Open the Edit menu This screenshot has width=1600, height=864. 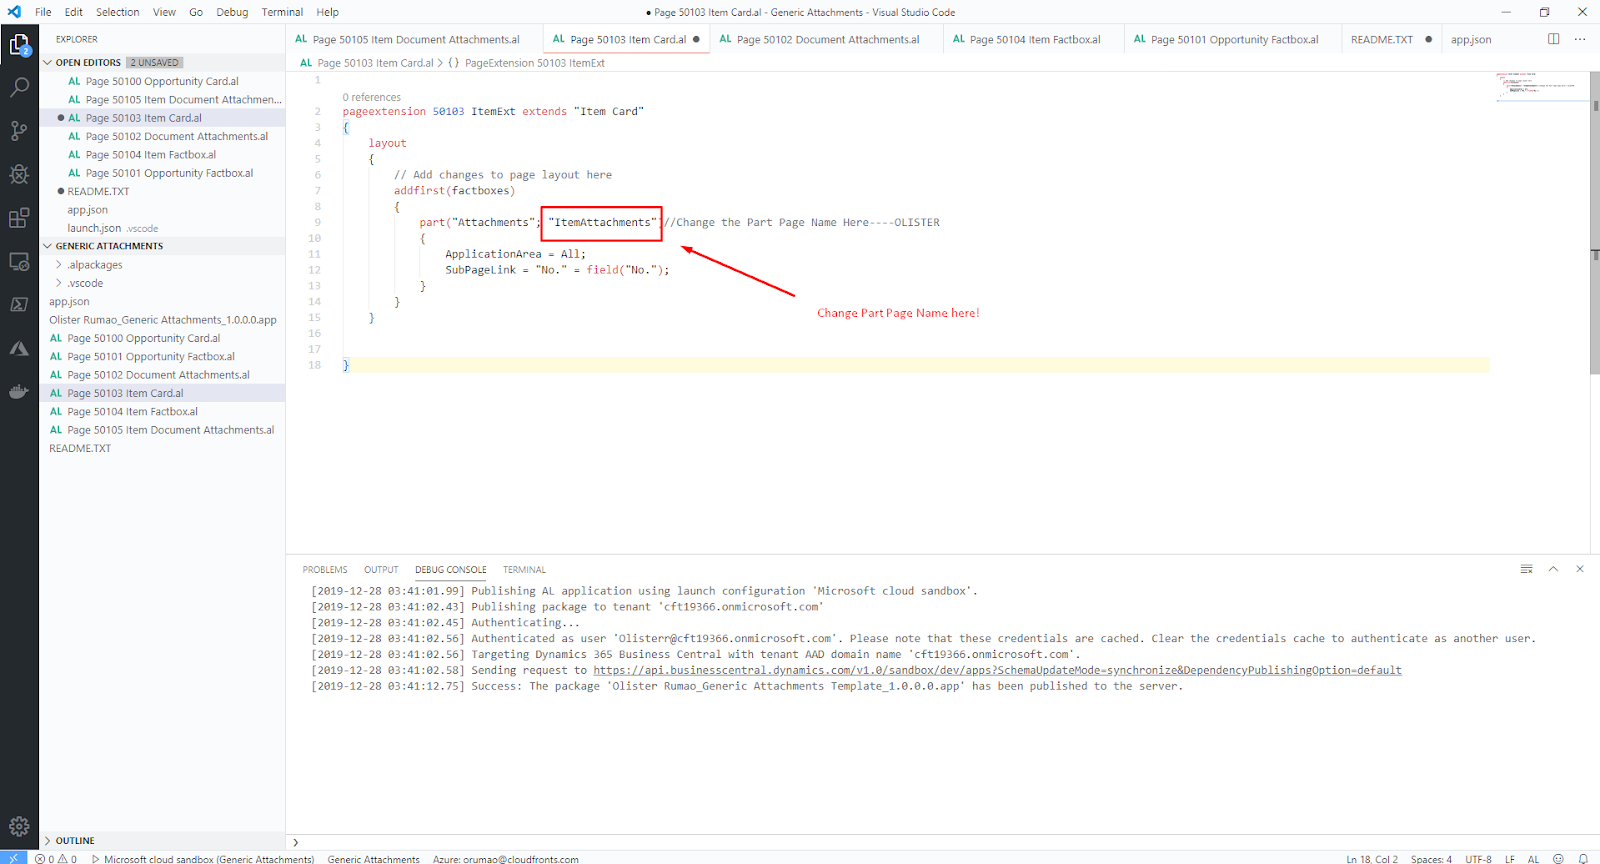click(74, 12)
